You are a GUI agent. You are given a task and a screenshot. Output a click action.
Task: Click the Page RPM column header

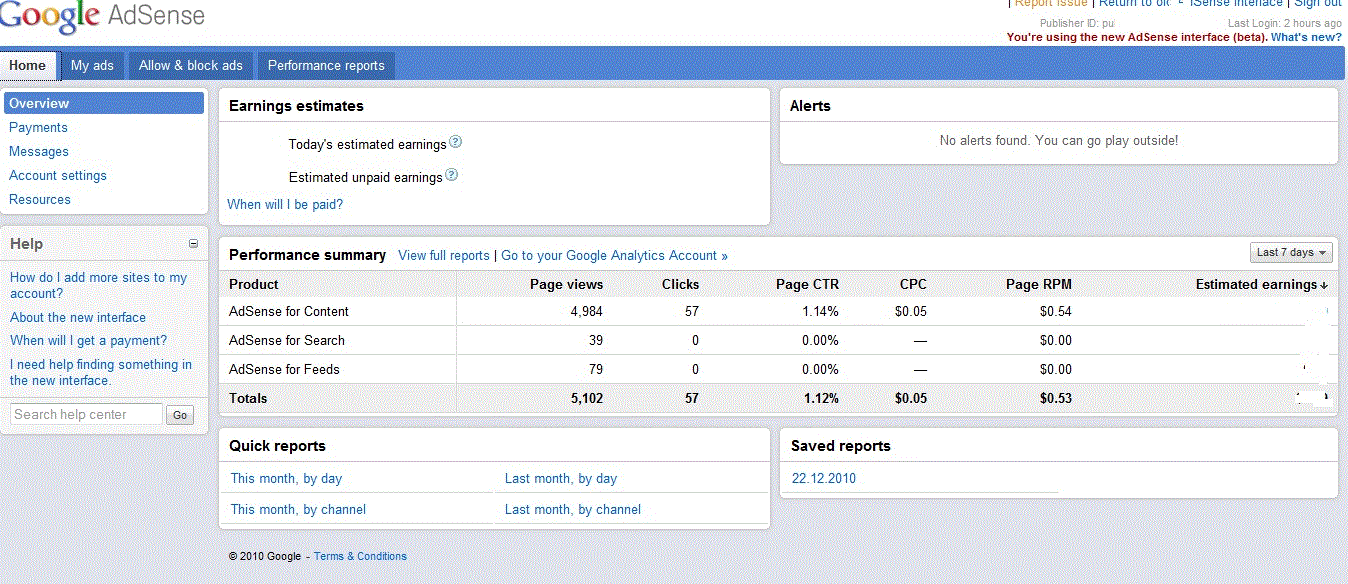pyautogui.click(x=1039, y=285)
